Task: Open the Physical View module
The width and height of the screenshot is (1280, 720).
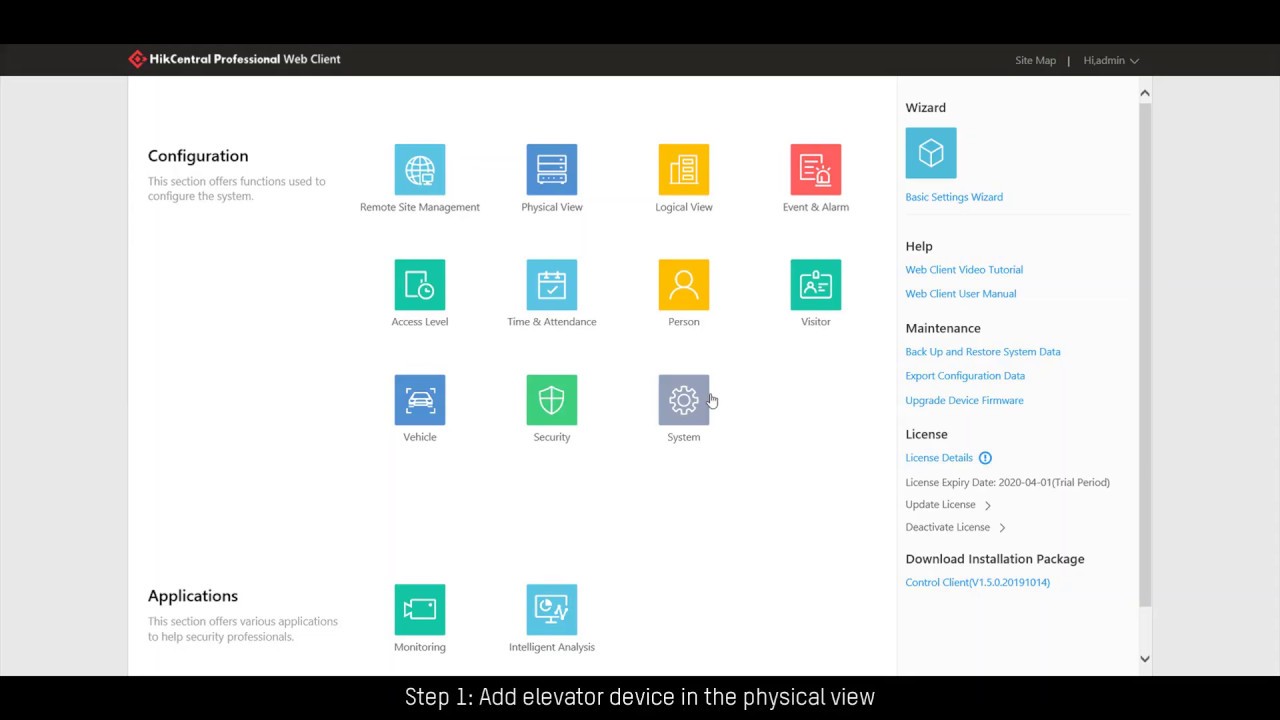Action: (552, 170)
